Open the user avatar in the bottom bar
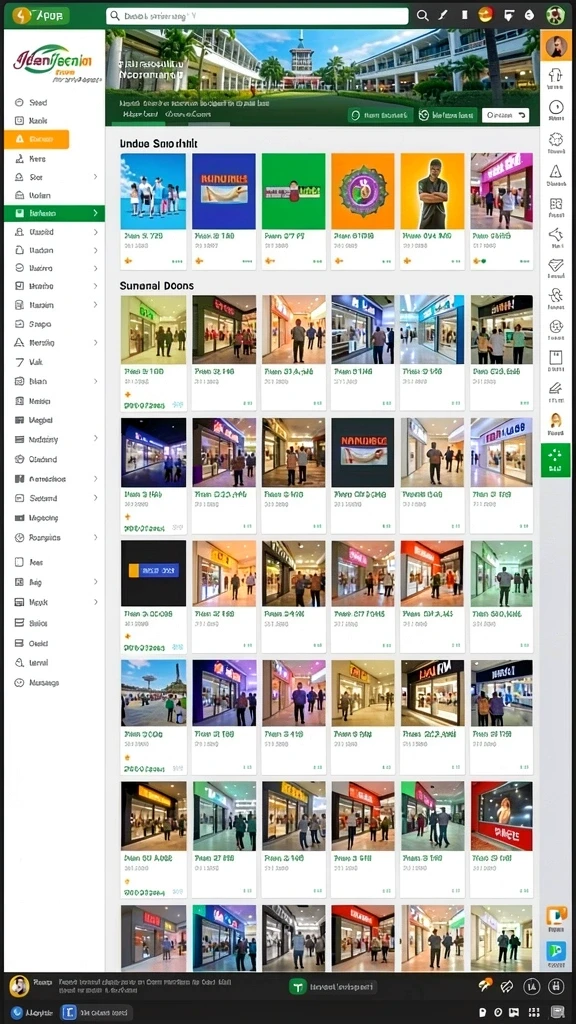This screenshot has height=1024, width=576. coord(19,986)
